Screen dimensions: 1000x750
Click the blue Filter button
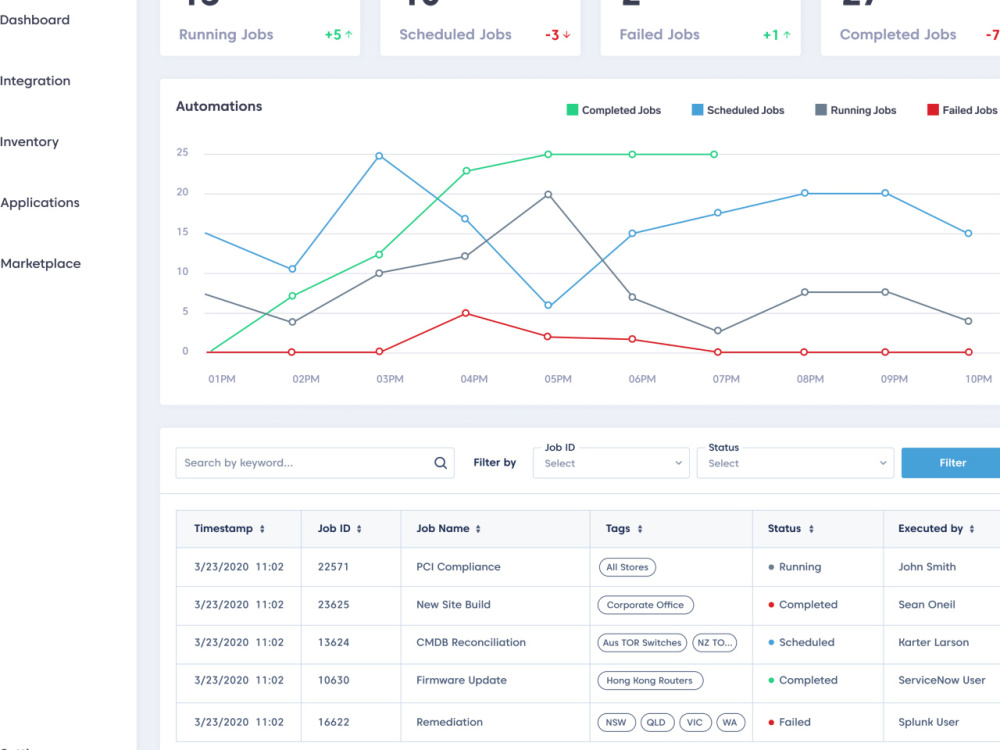951,463
